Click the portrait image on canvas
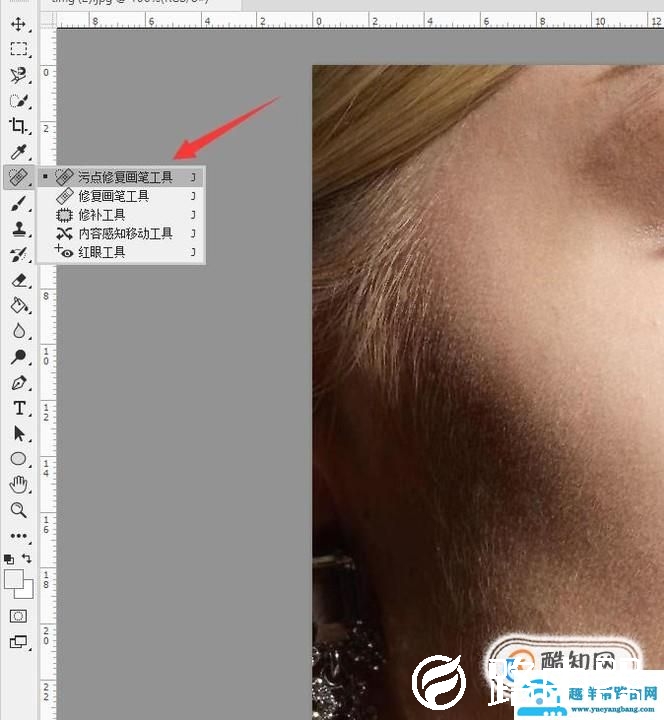This screenshot has width=664, height=720. tap(488, 392)
